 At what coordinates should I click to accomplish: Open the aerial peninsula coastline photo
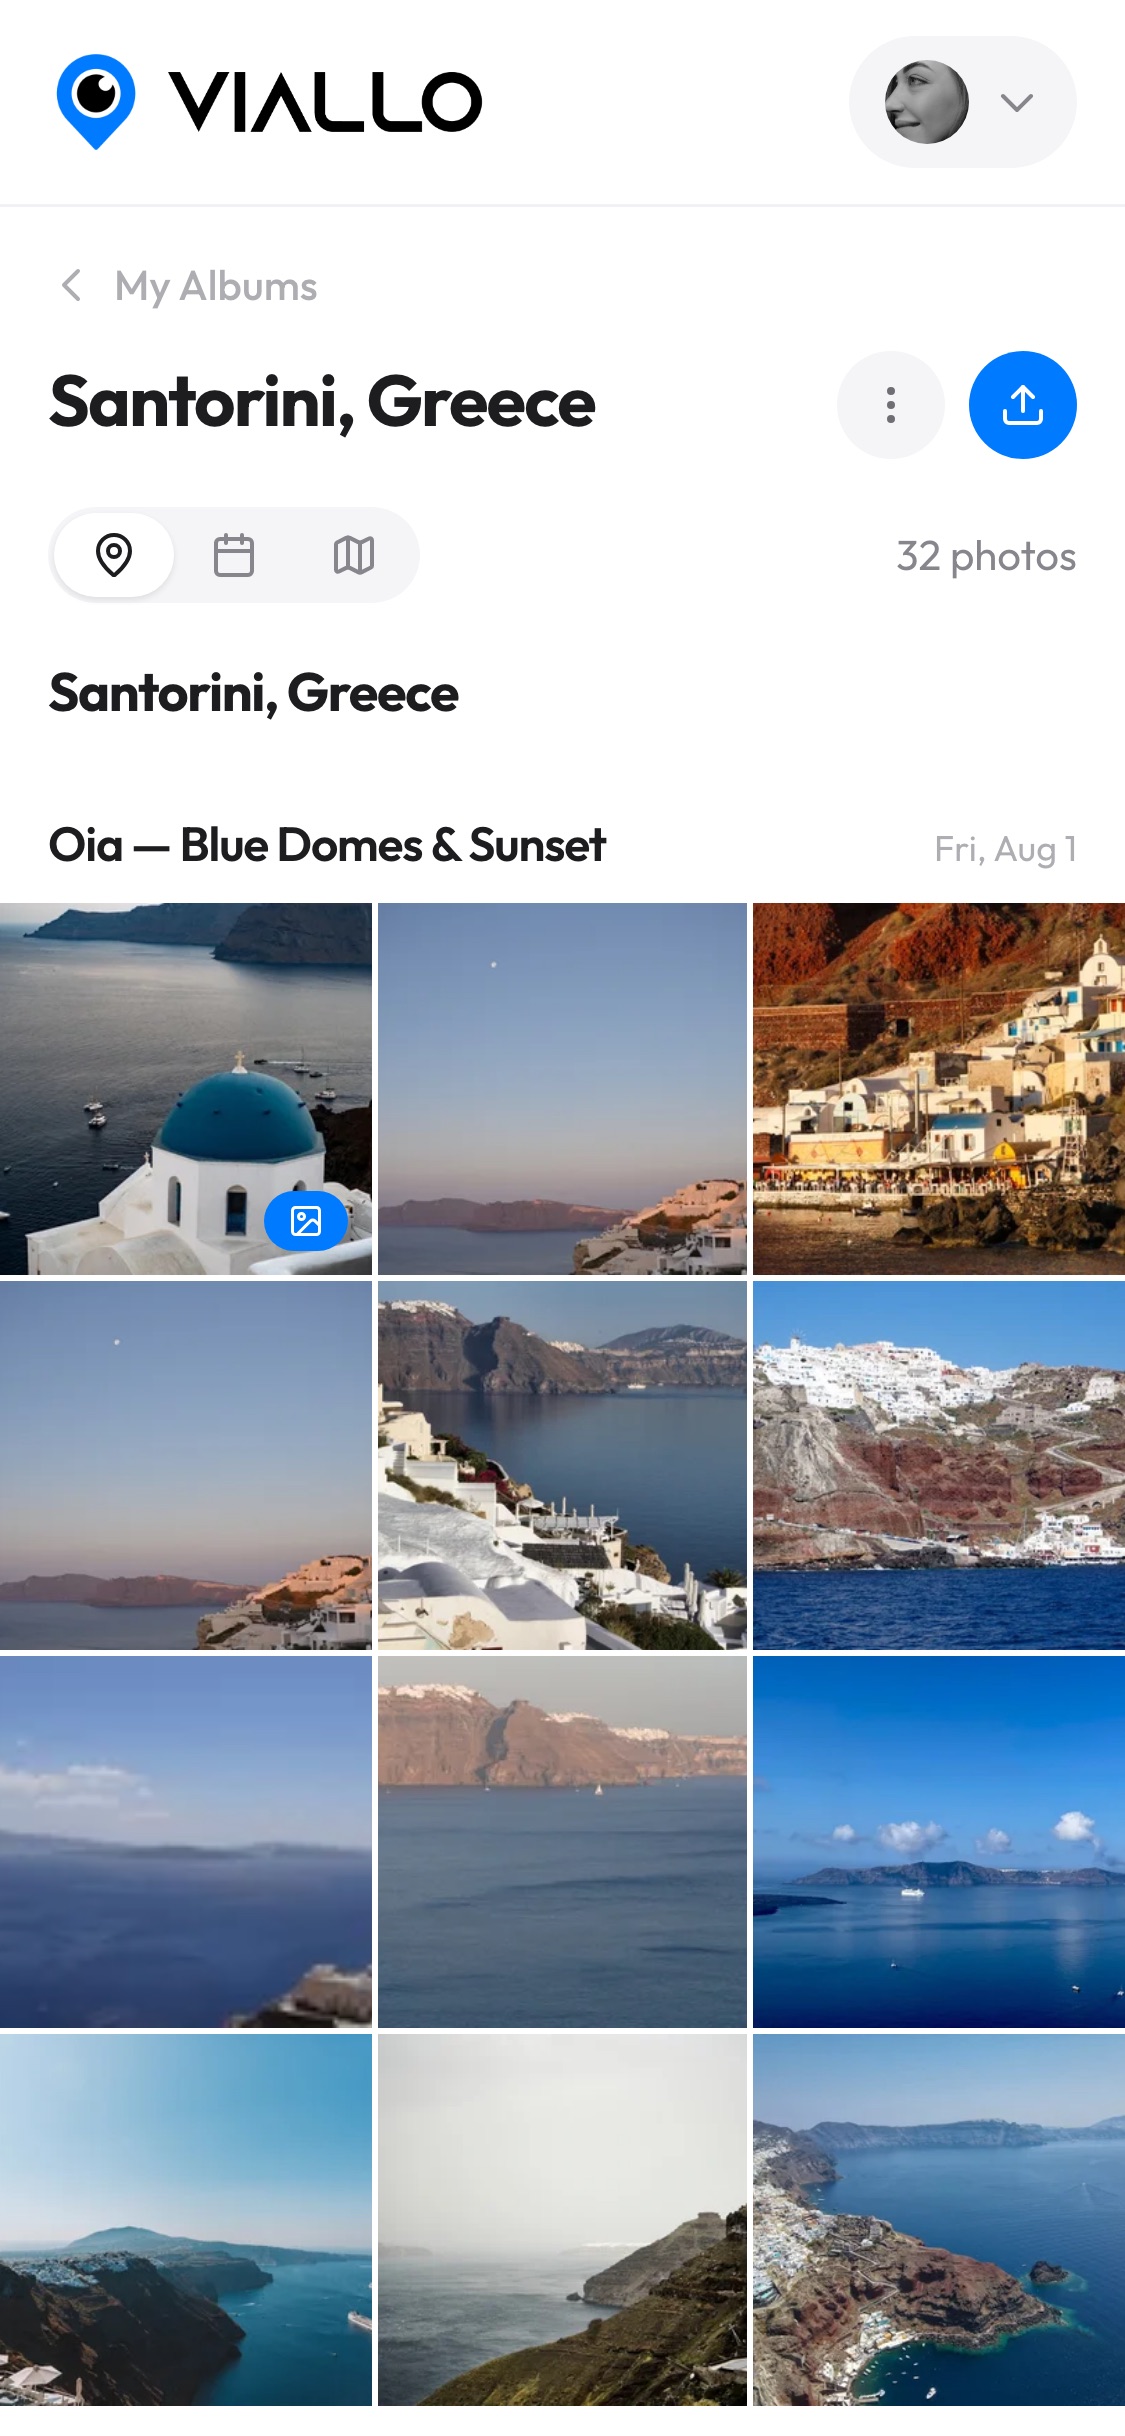[939, 2220]
